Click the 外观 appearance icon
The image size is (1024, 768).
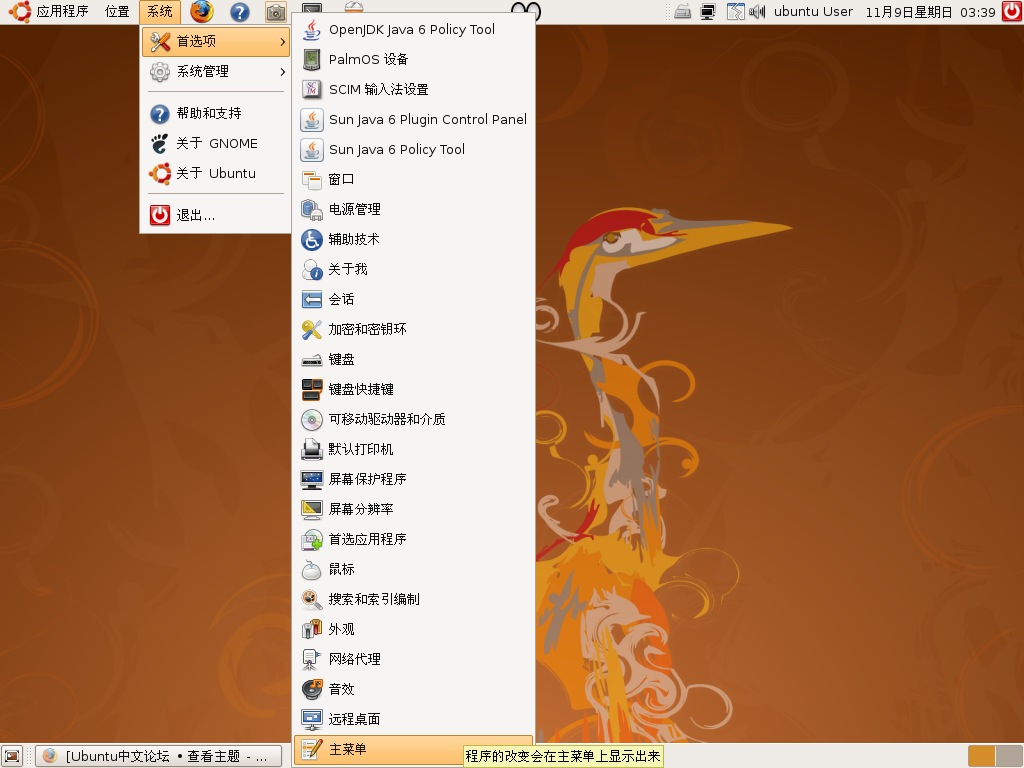(312, 630)
